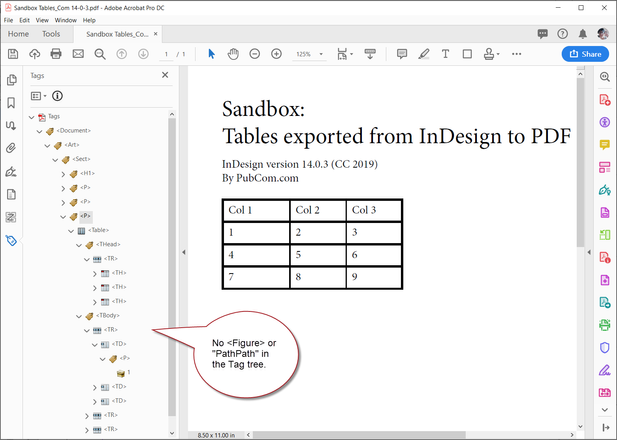Activate the Hand pan tool
The height and width of the screenshot is (440, 617).
(233, 54)
